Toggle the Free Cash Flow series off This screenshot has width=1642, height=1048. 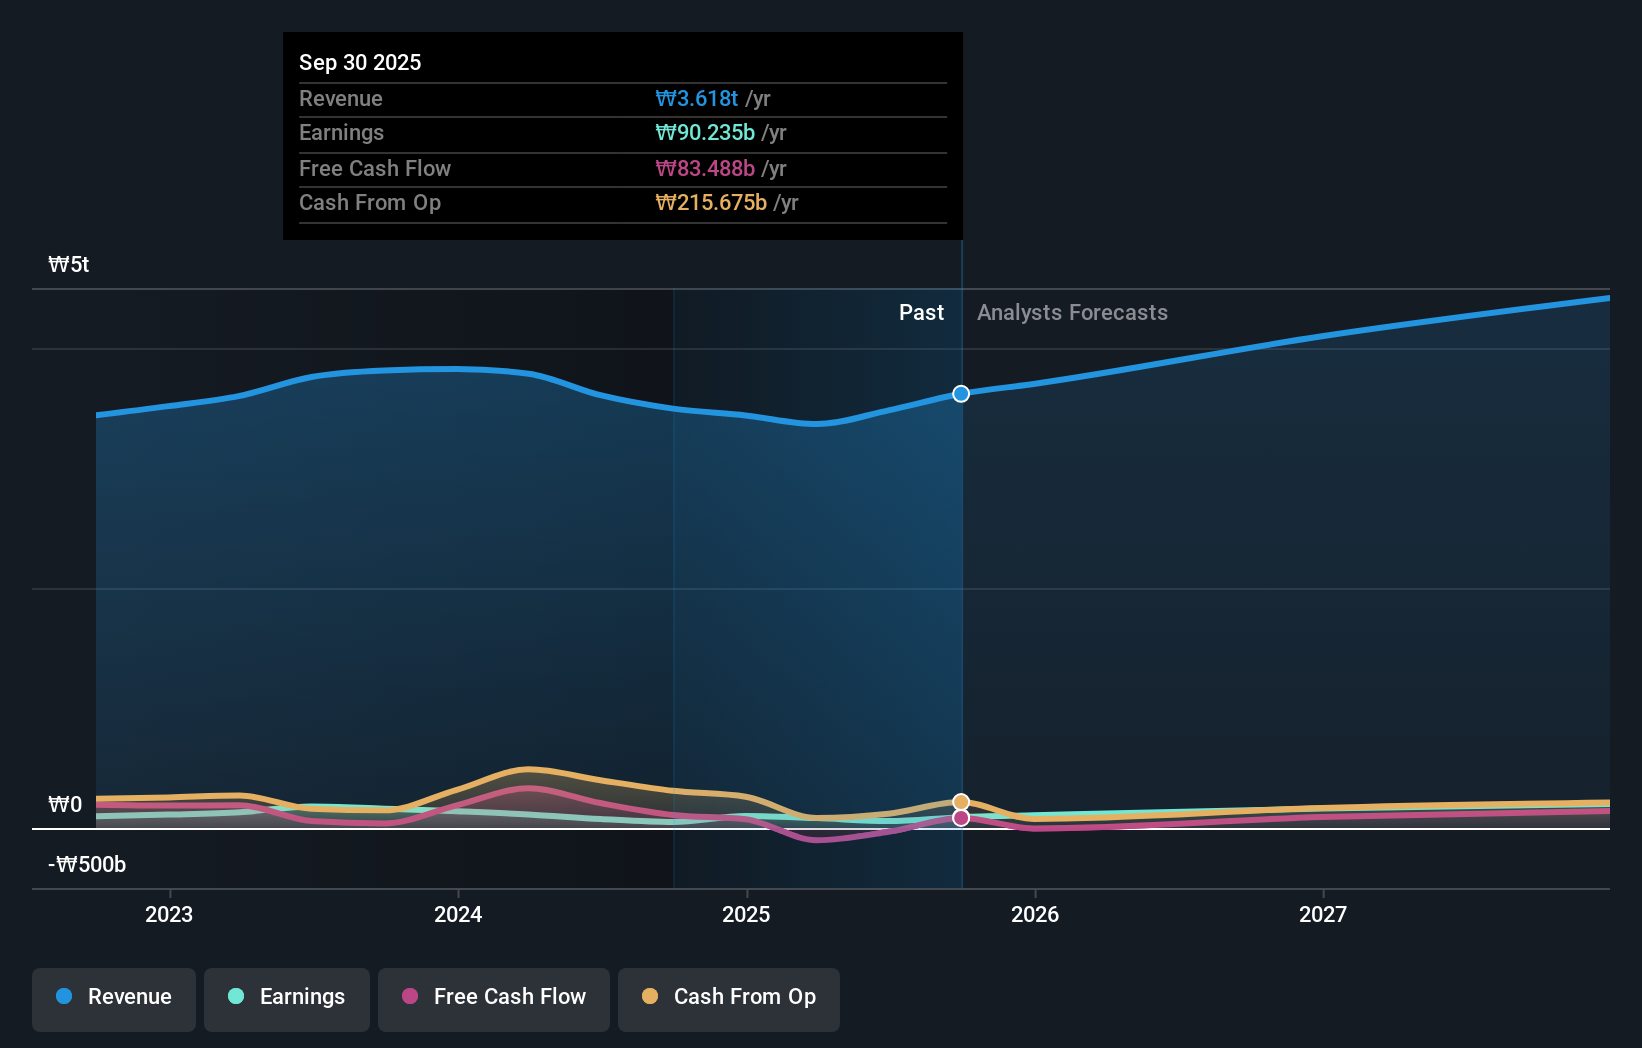pos(493,997)
